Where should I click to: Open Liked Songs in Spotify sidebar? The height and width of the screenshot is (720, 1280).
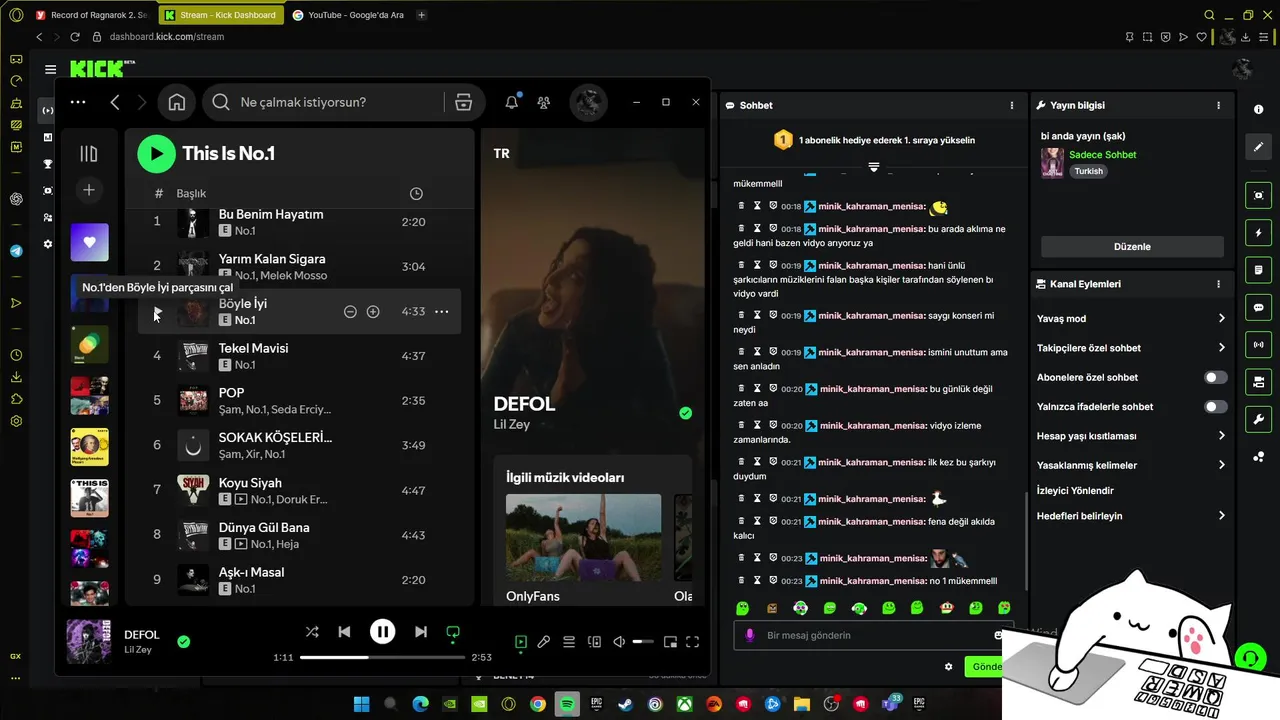[x=89, y=242]
